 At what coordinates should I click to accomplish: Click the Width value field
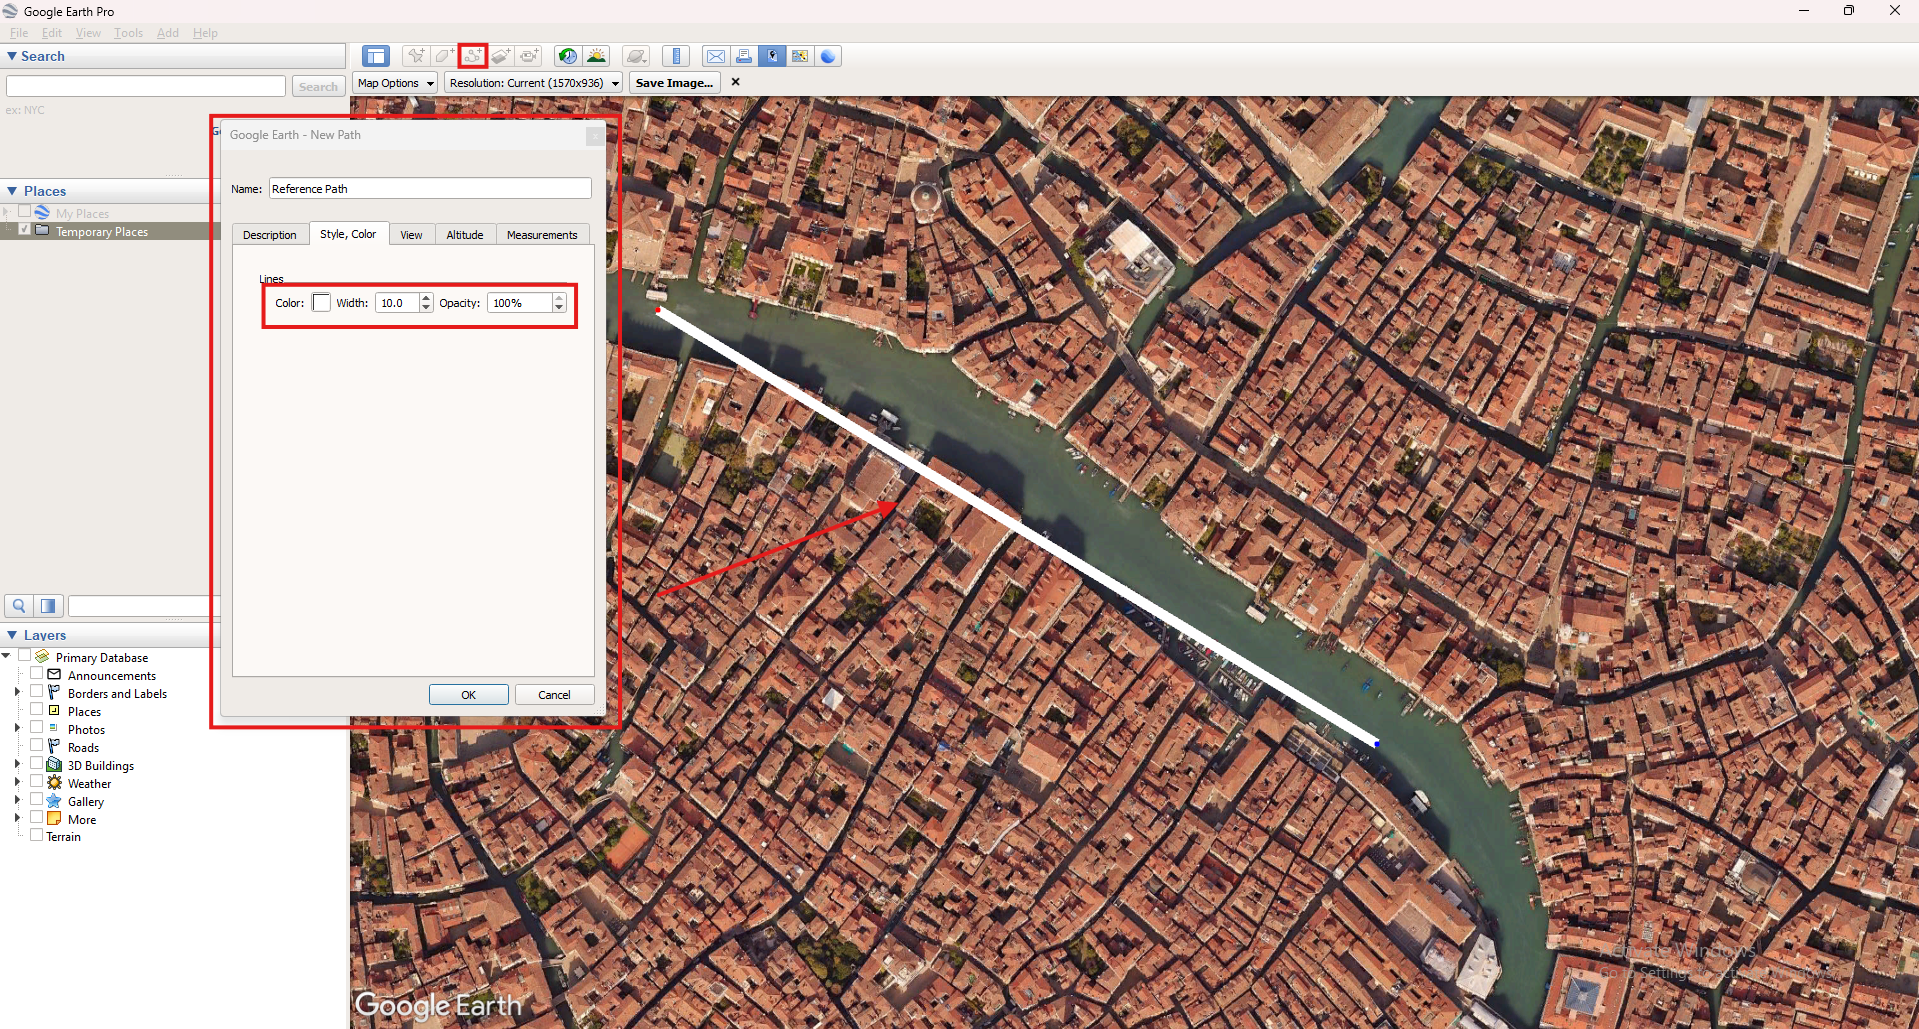(397, 303)
